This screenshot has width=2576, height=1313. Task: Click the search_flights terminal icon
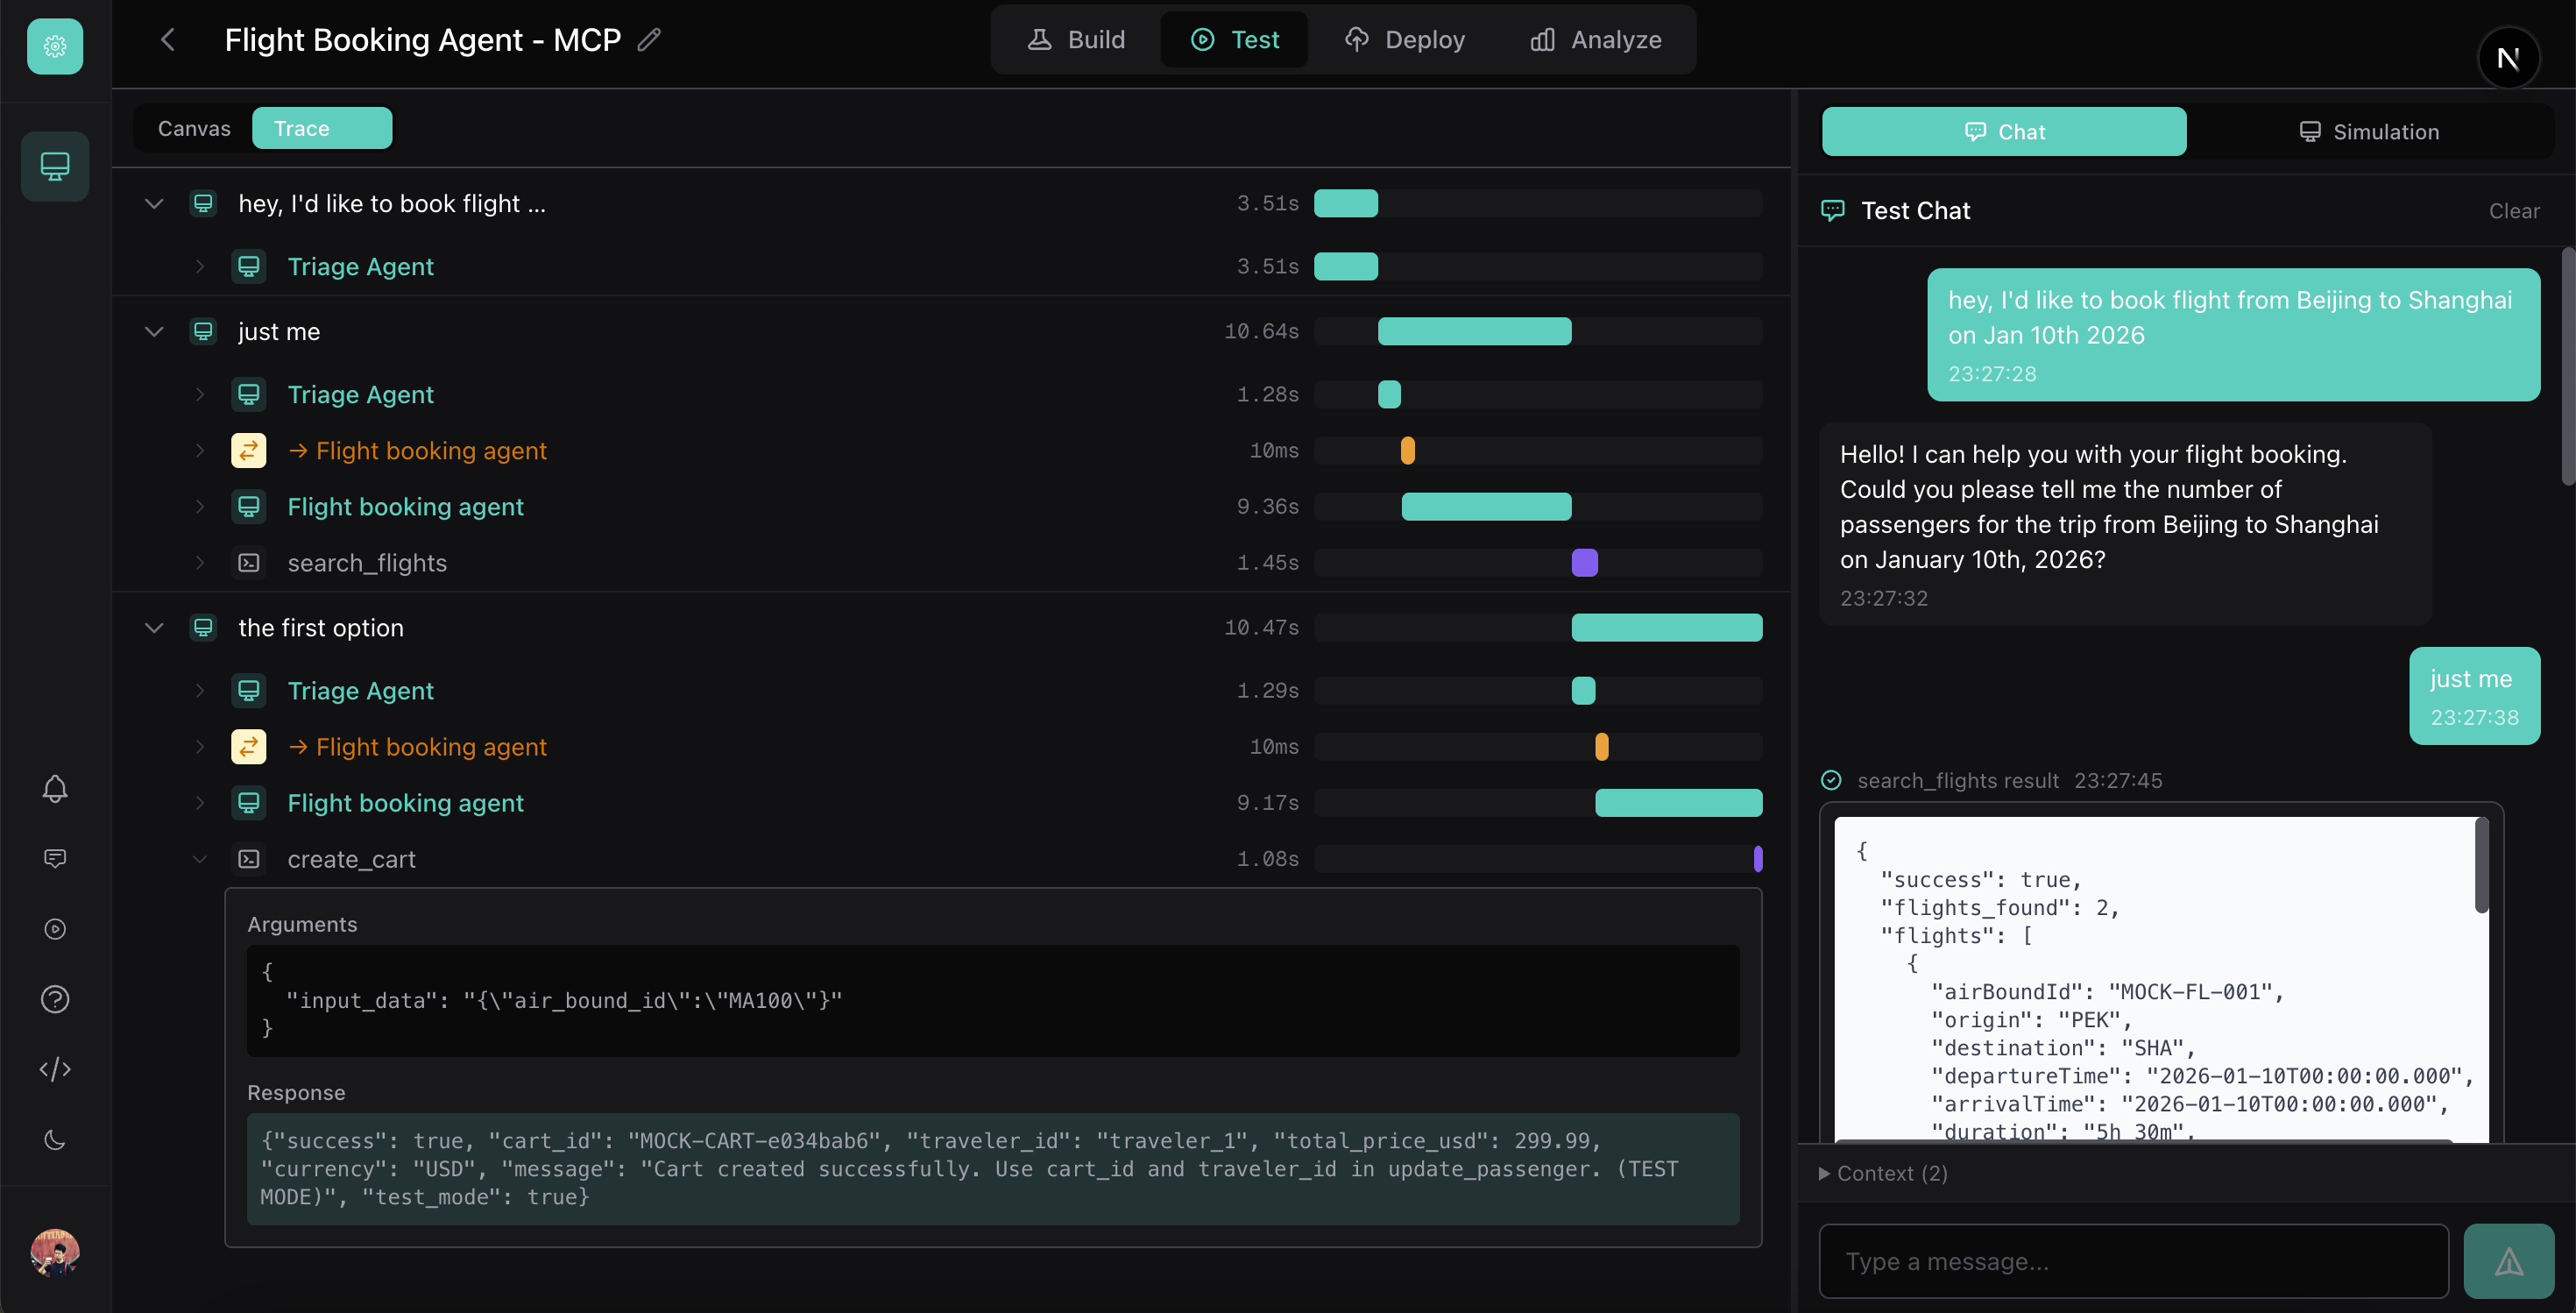[x=248, y=563]
